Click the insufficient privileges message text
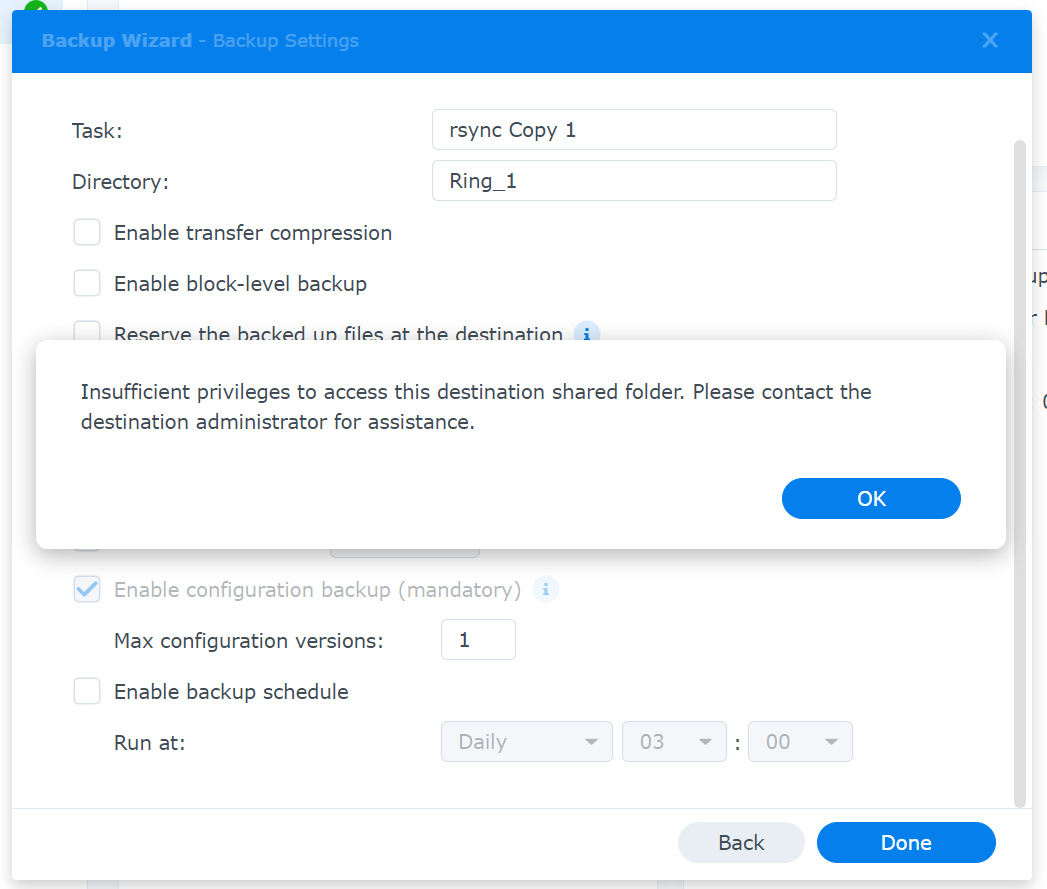 pos(475,407)
